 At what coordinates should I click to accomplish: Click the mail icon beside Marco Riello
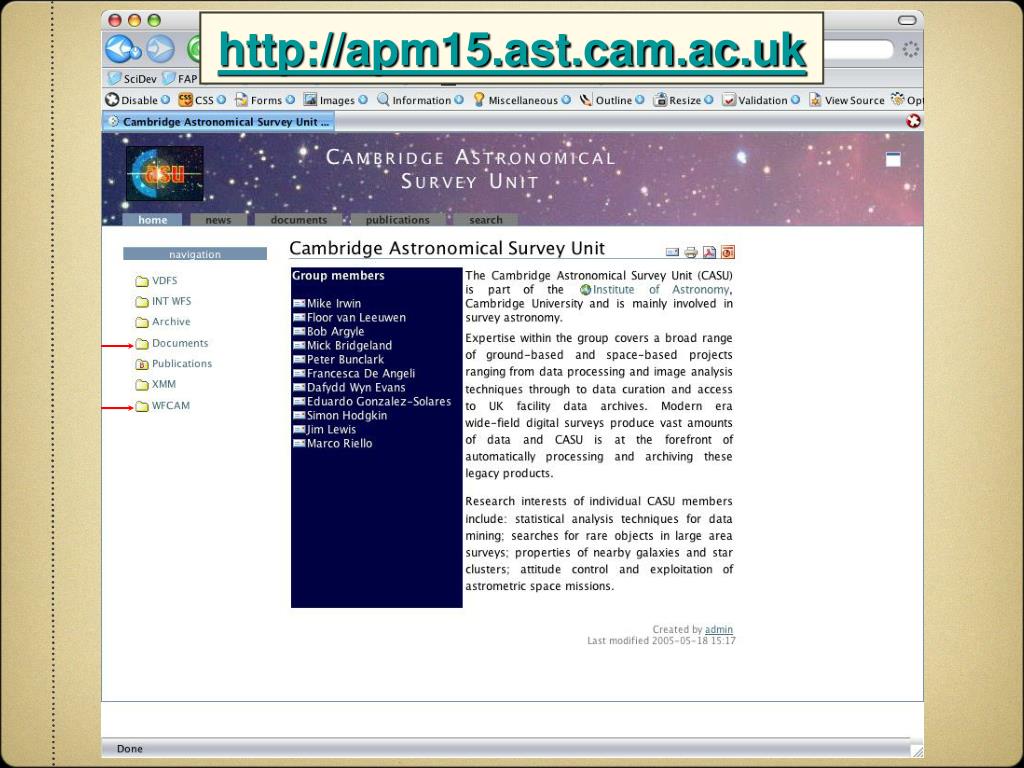[299, 443]
